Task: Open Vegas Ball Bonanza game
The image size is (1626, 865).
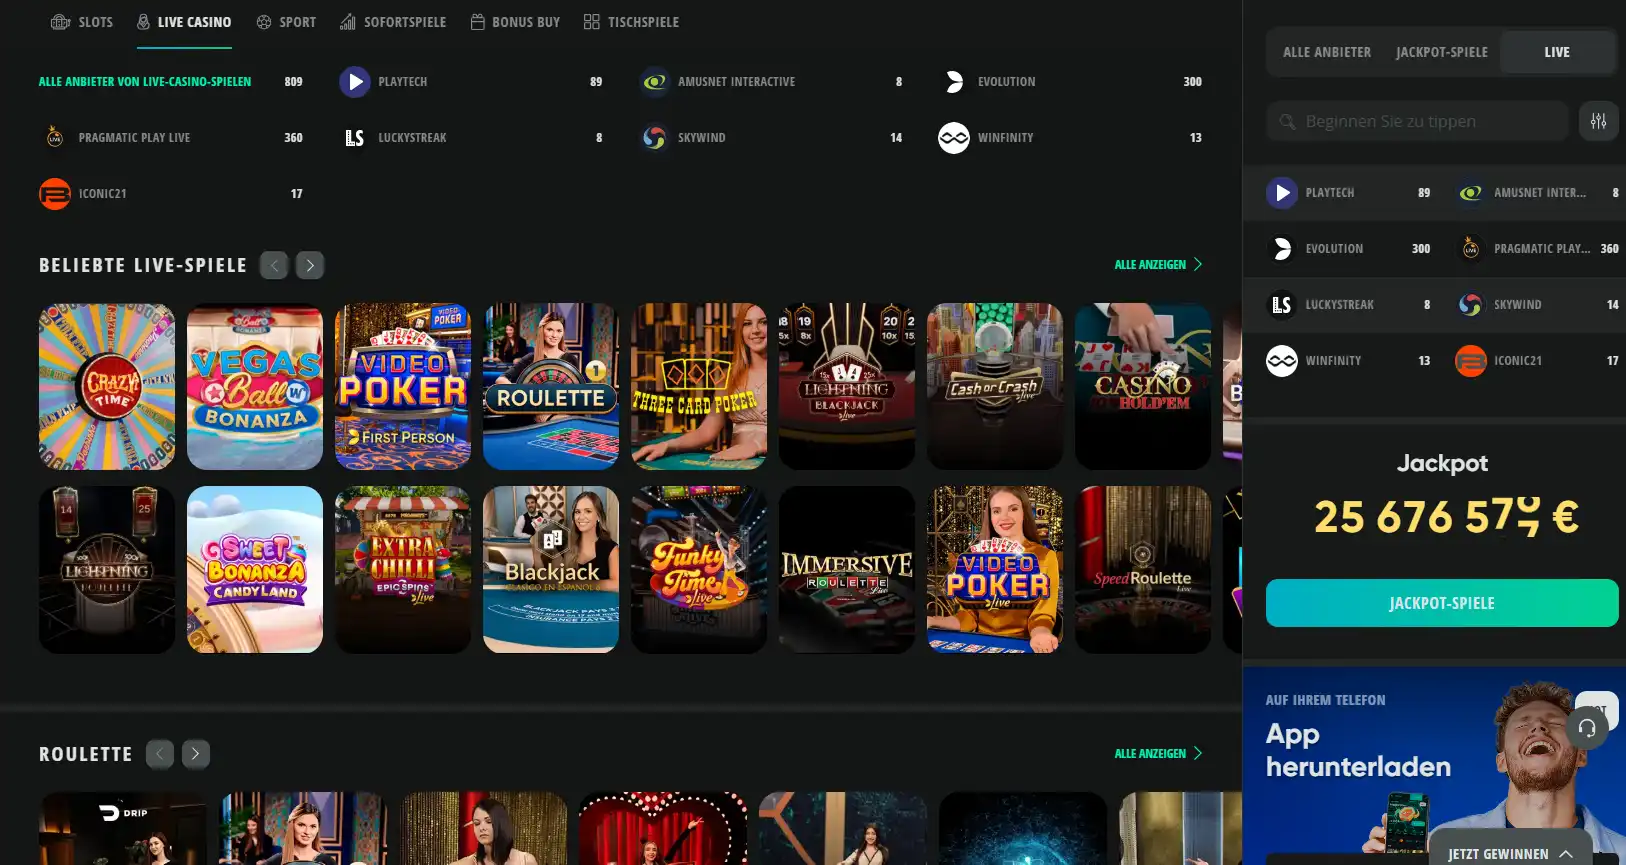Action: [255, 387]
